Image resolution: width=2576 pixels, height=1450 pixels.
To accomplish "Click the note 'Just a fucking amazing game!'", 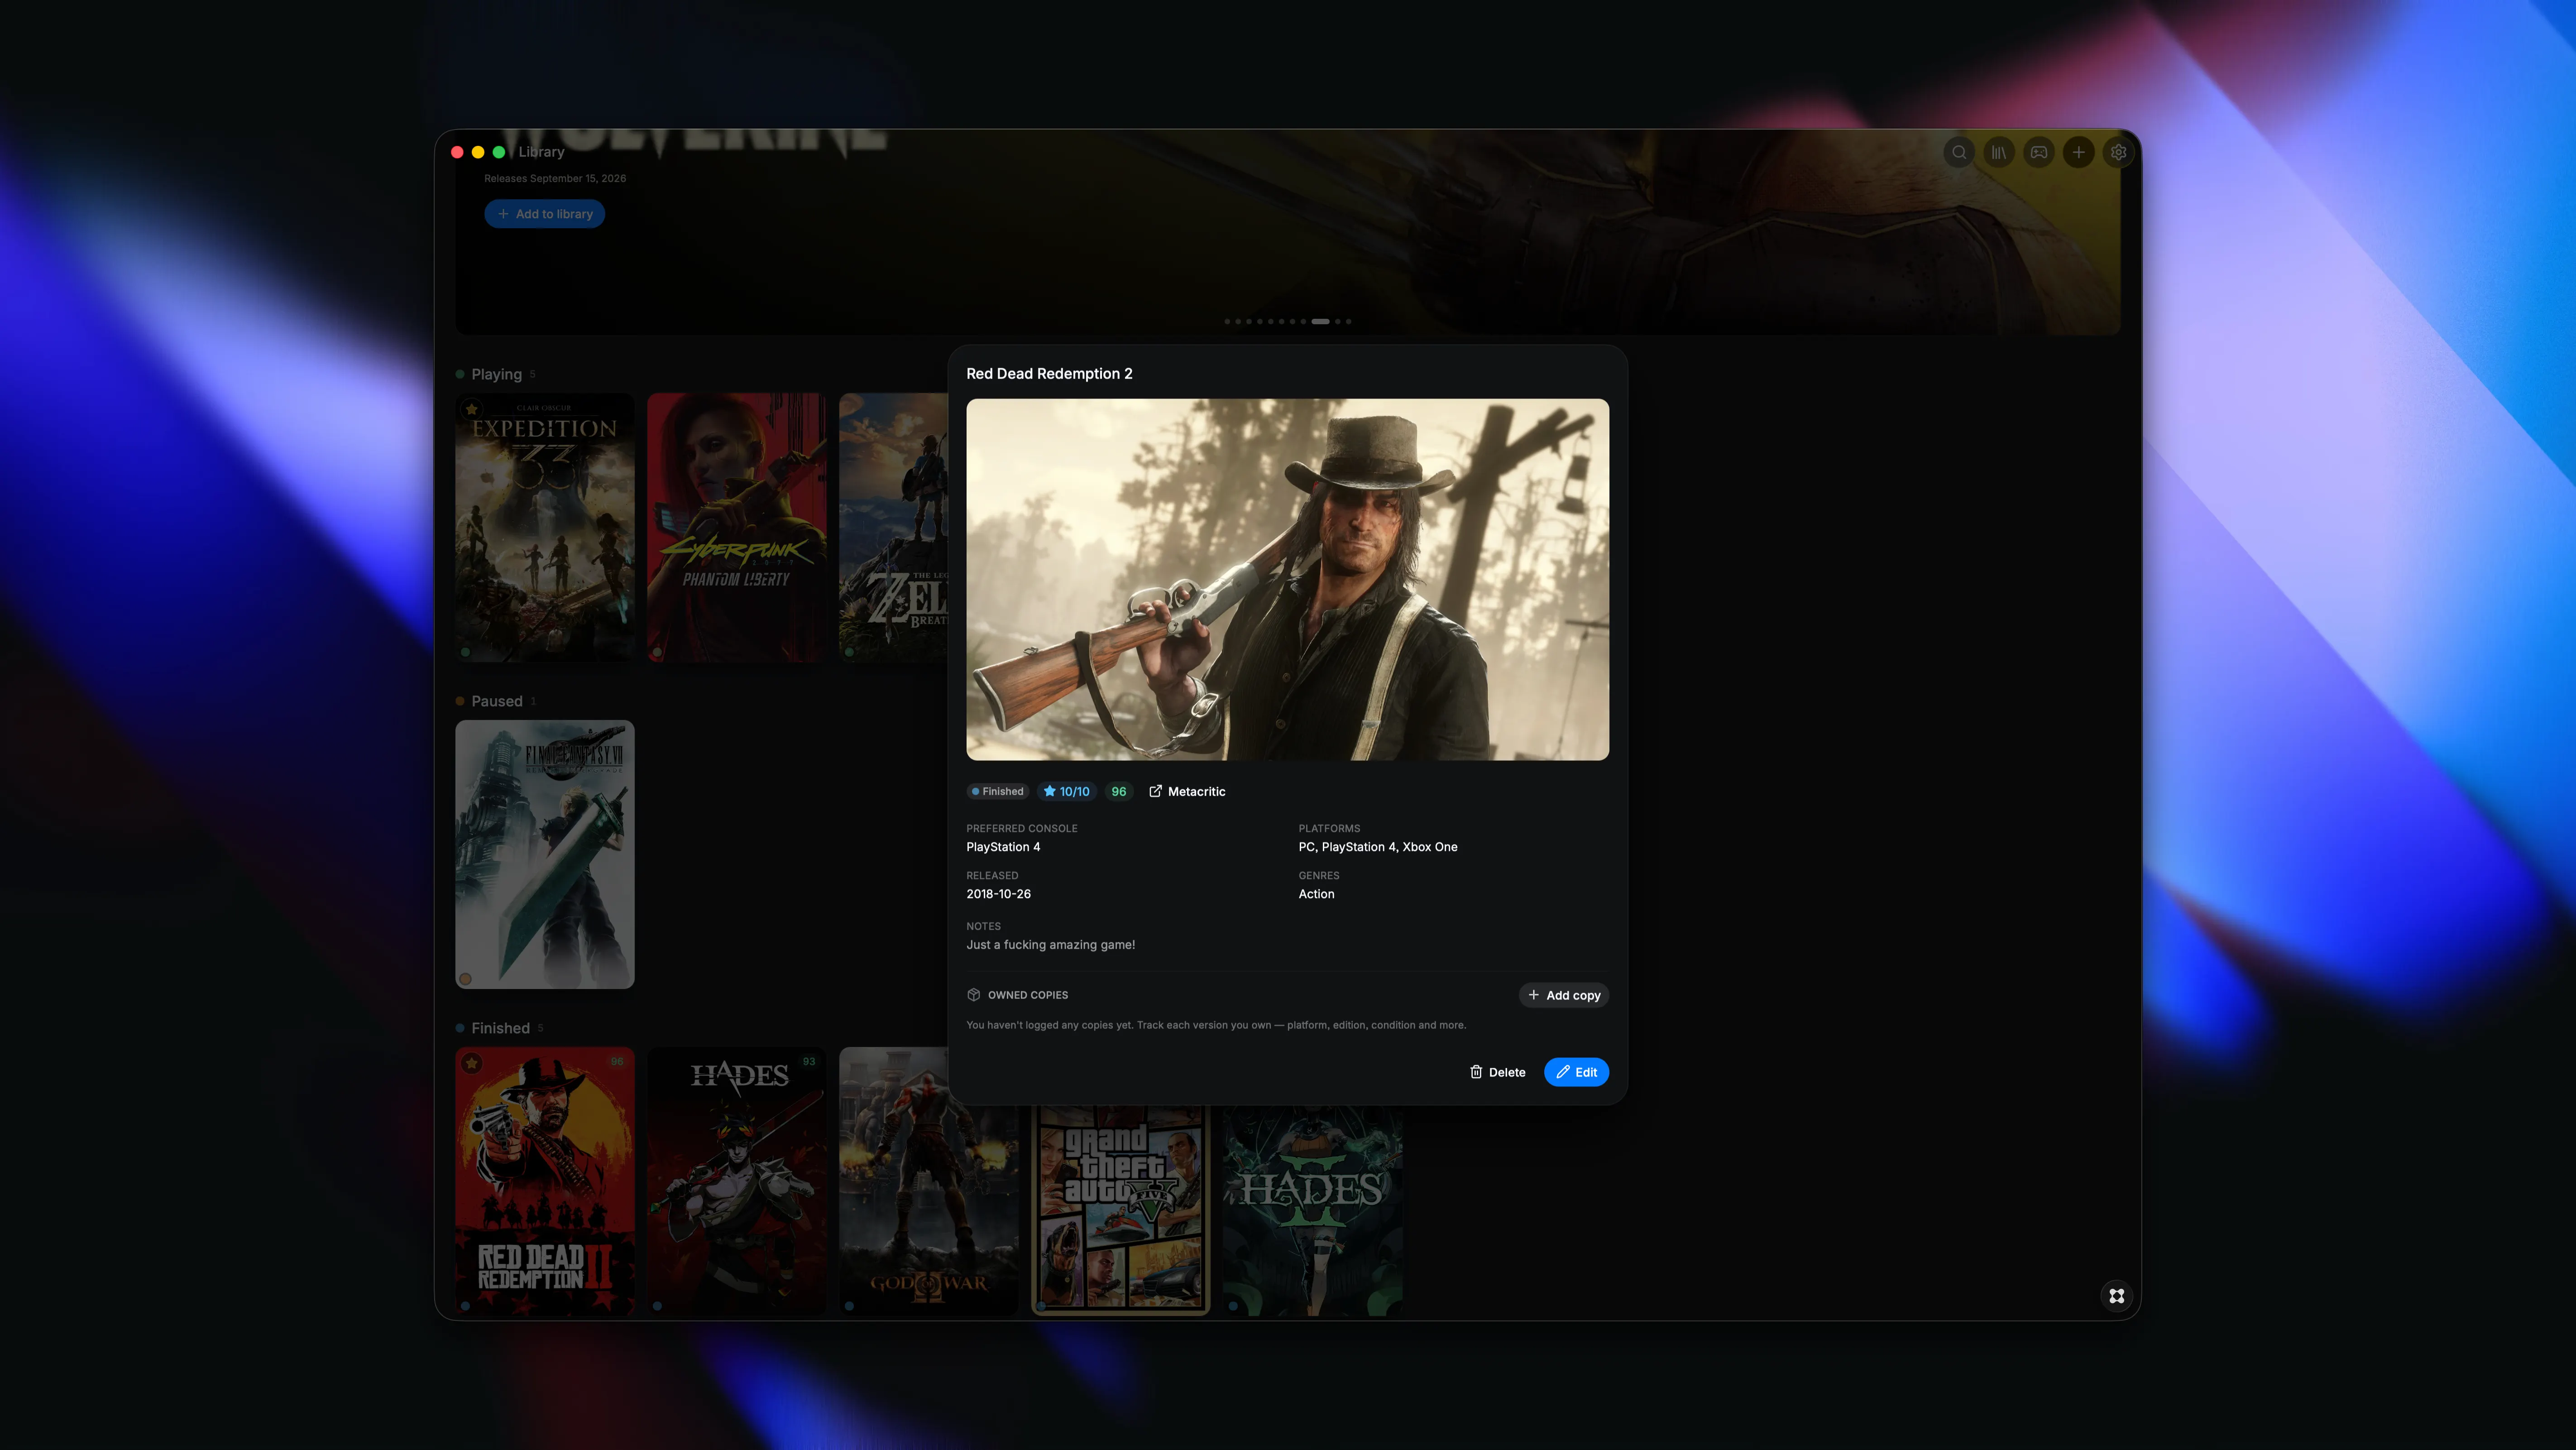I will [x=1051, y=944].
